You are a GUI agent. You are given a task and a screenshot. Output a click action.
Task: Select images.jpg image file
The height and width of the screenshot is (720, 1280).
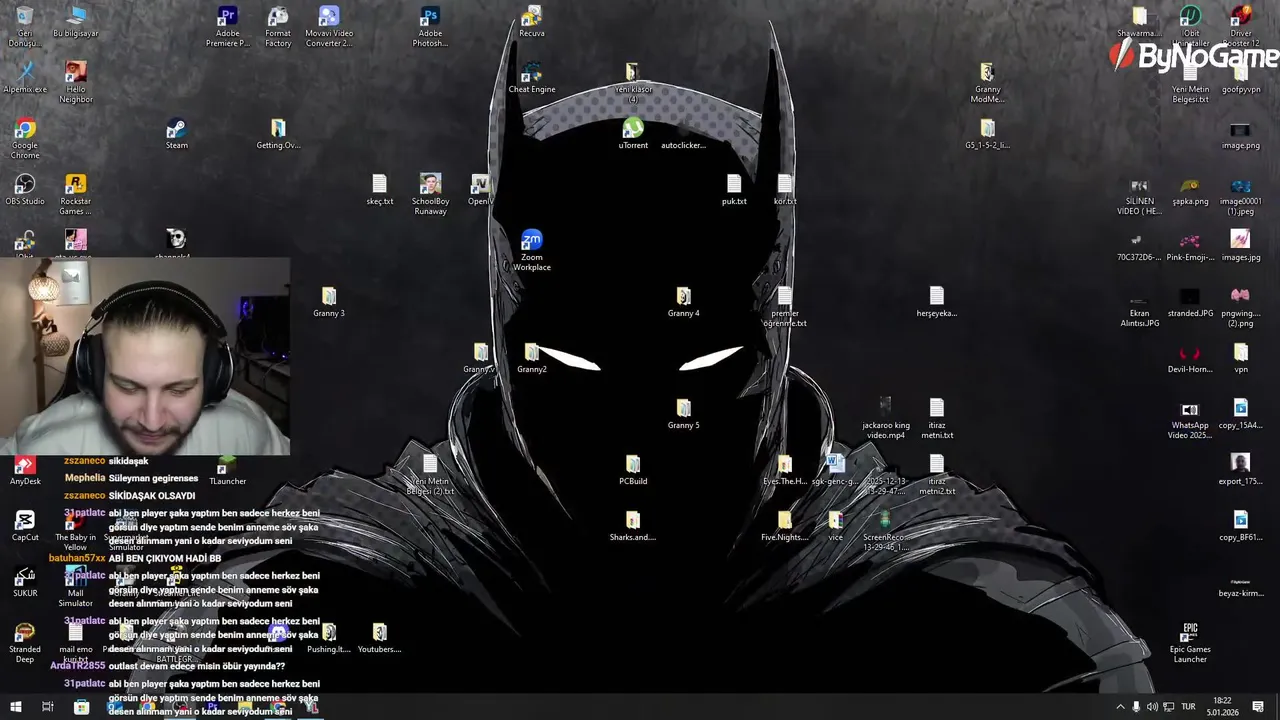tap(1241, 246)
